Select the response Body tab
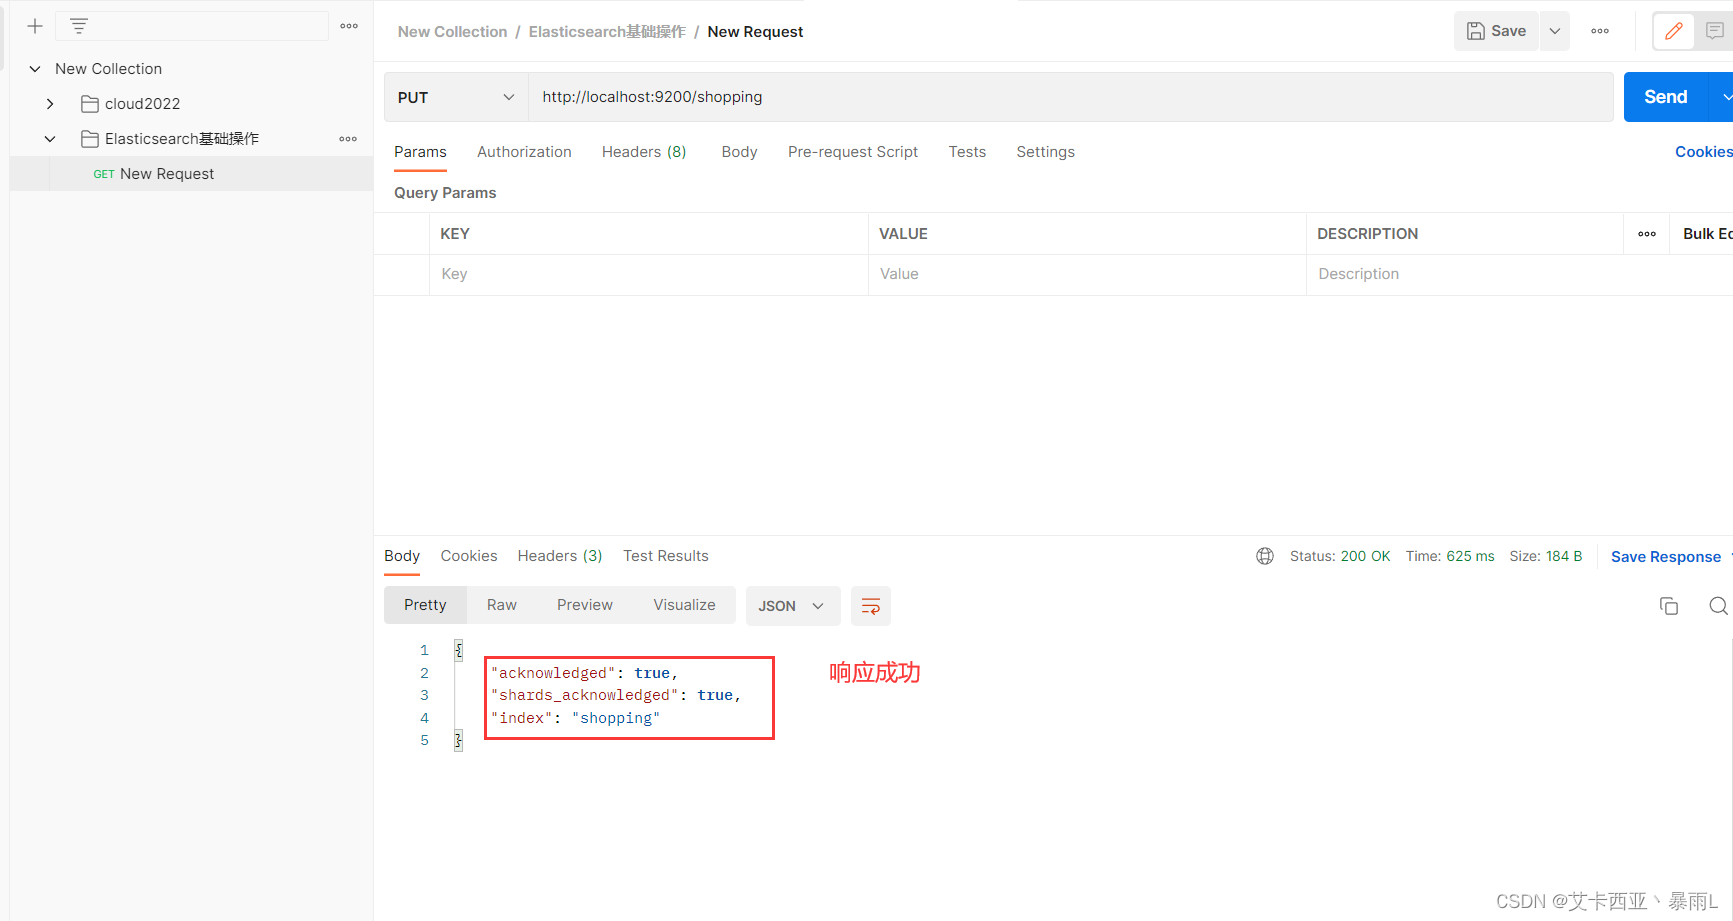Image resolution: width=1733 pixels, height=921 pixels. [402, 556]
